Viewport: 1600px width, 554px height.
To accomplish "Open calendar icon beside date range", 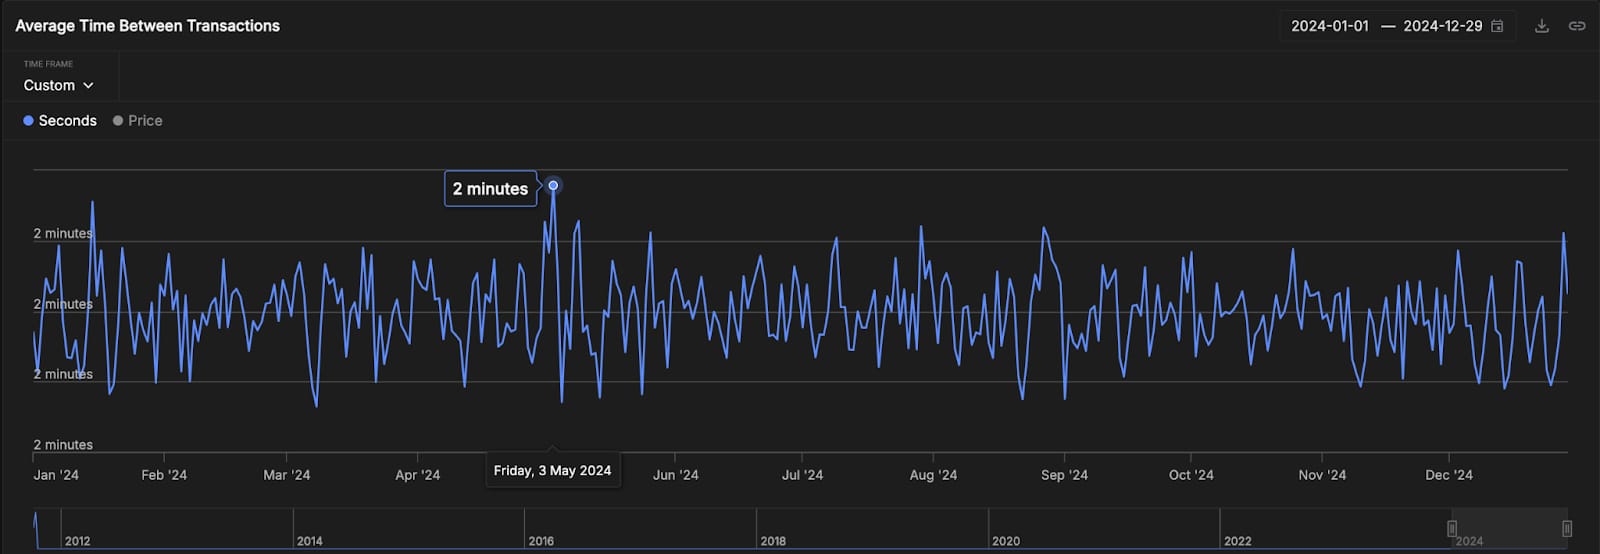I will [1497, 26].
